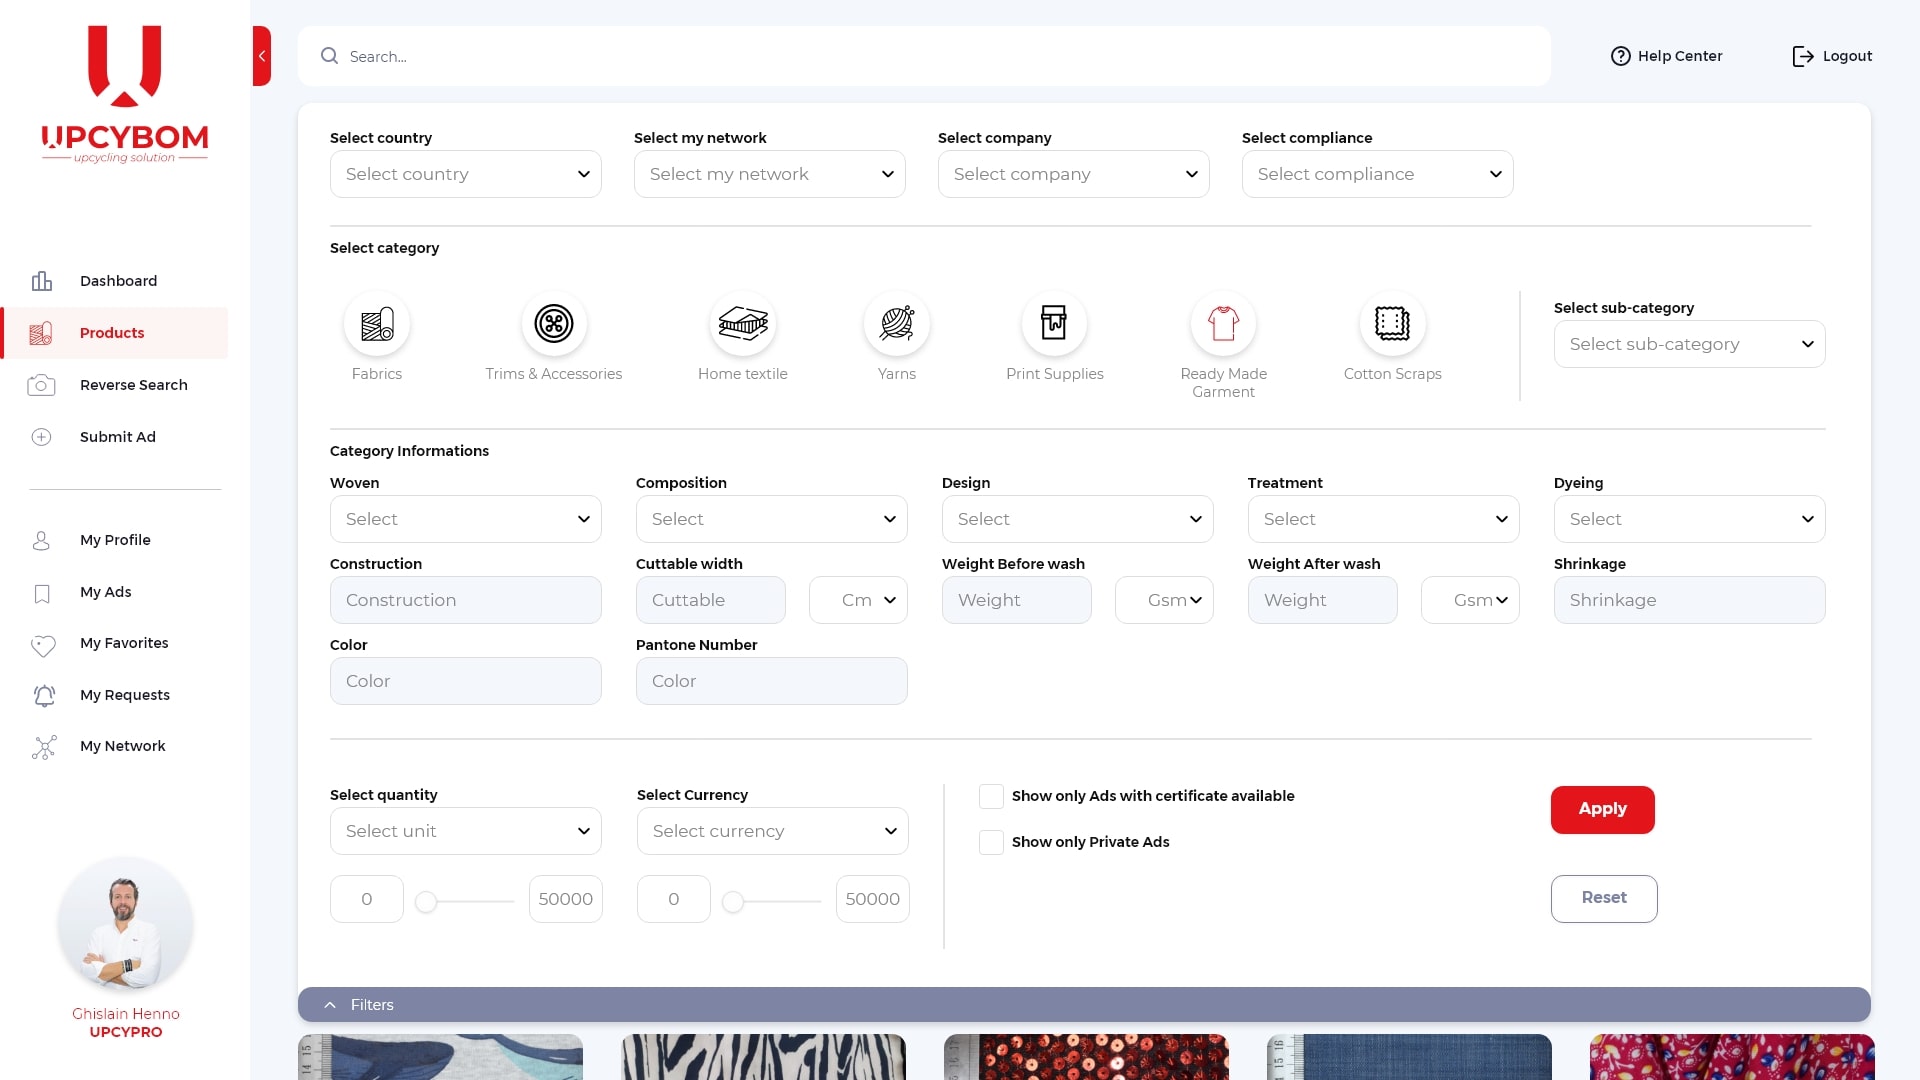Image resolution: width=1920 pixels, height=1080 pixels.
Task: Pick the Home textile category icon
Action: [742, 324]
